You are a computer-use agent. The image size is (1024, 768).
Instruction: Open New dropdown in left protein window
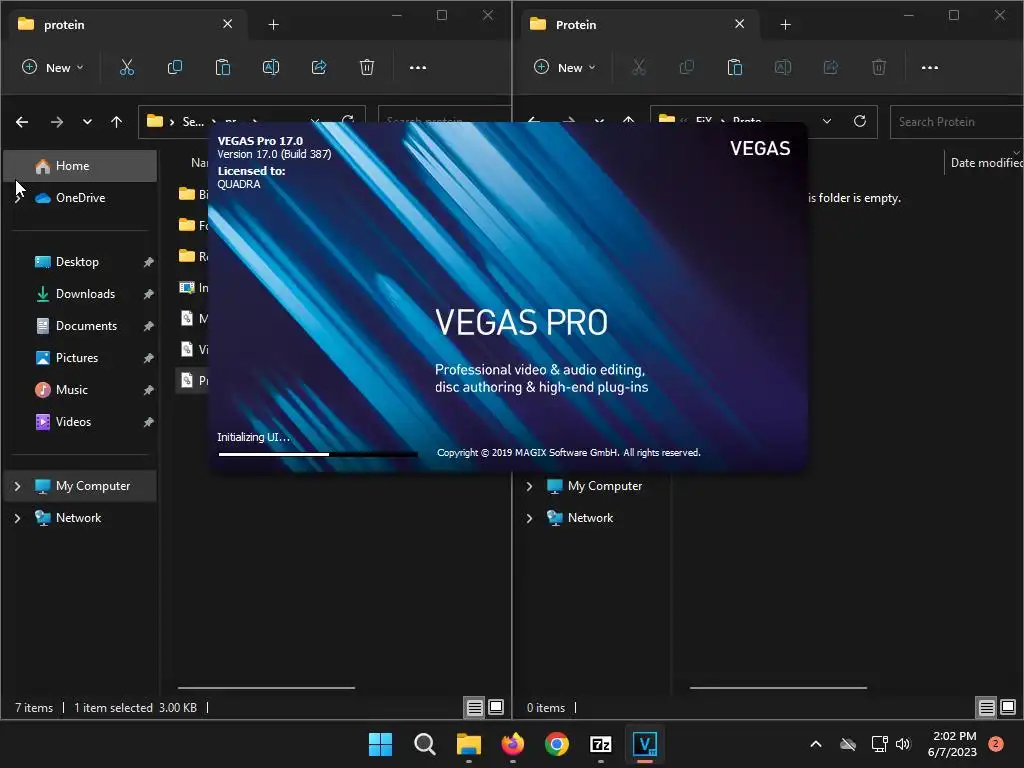tap(53, 67)
